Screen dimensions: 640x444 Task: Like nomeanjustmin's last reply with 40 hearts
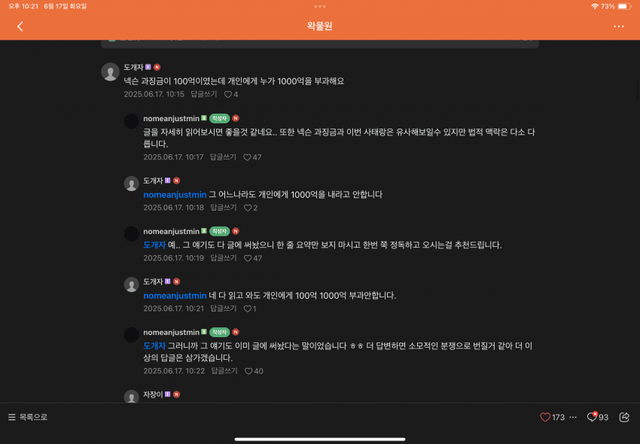pos(248,371)
